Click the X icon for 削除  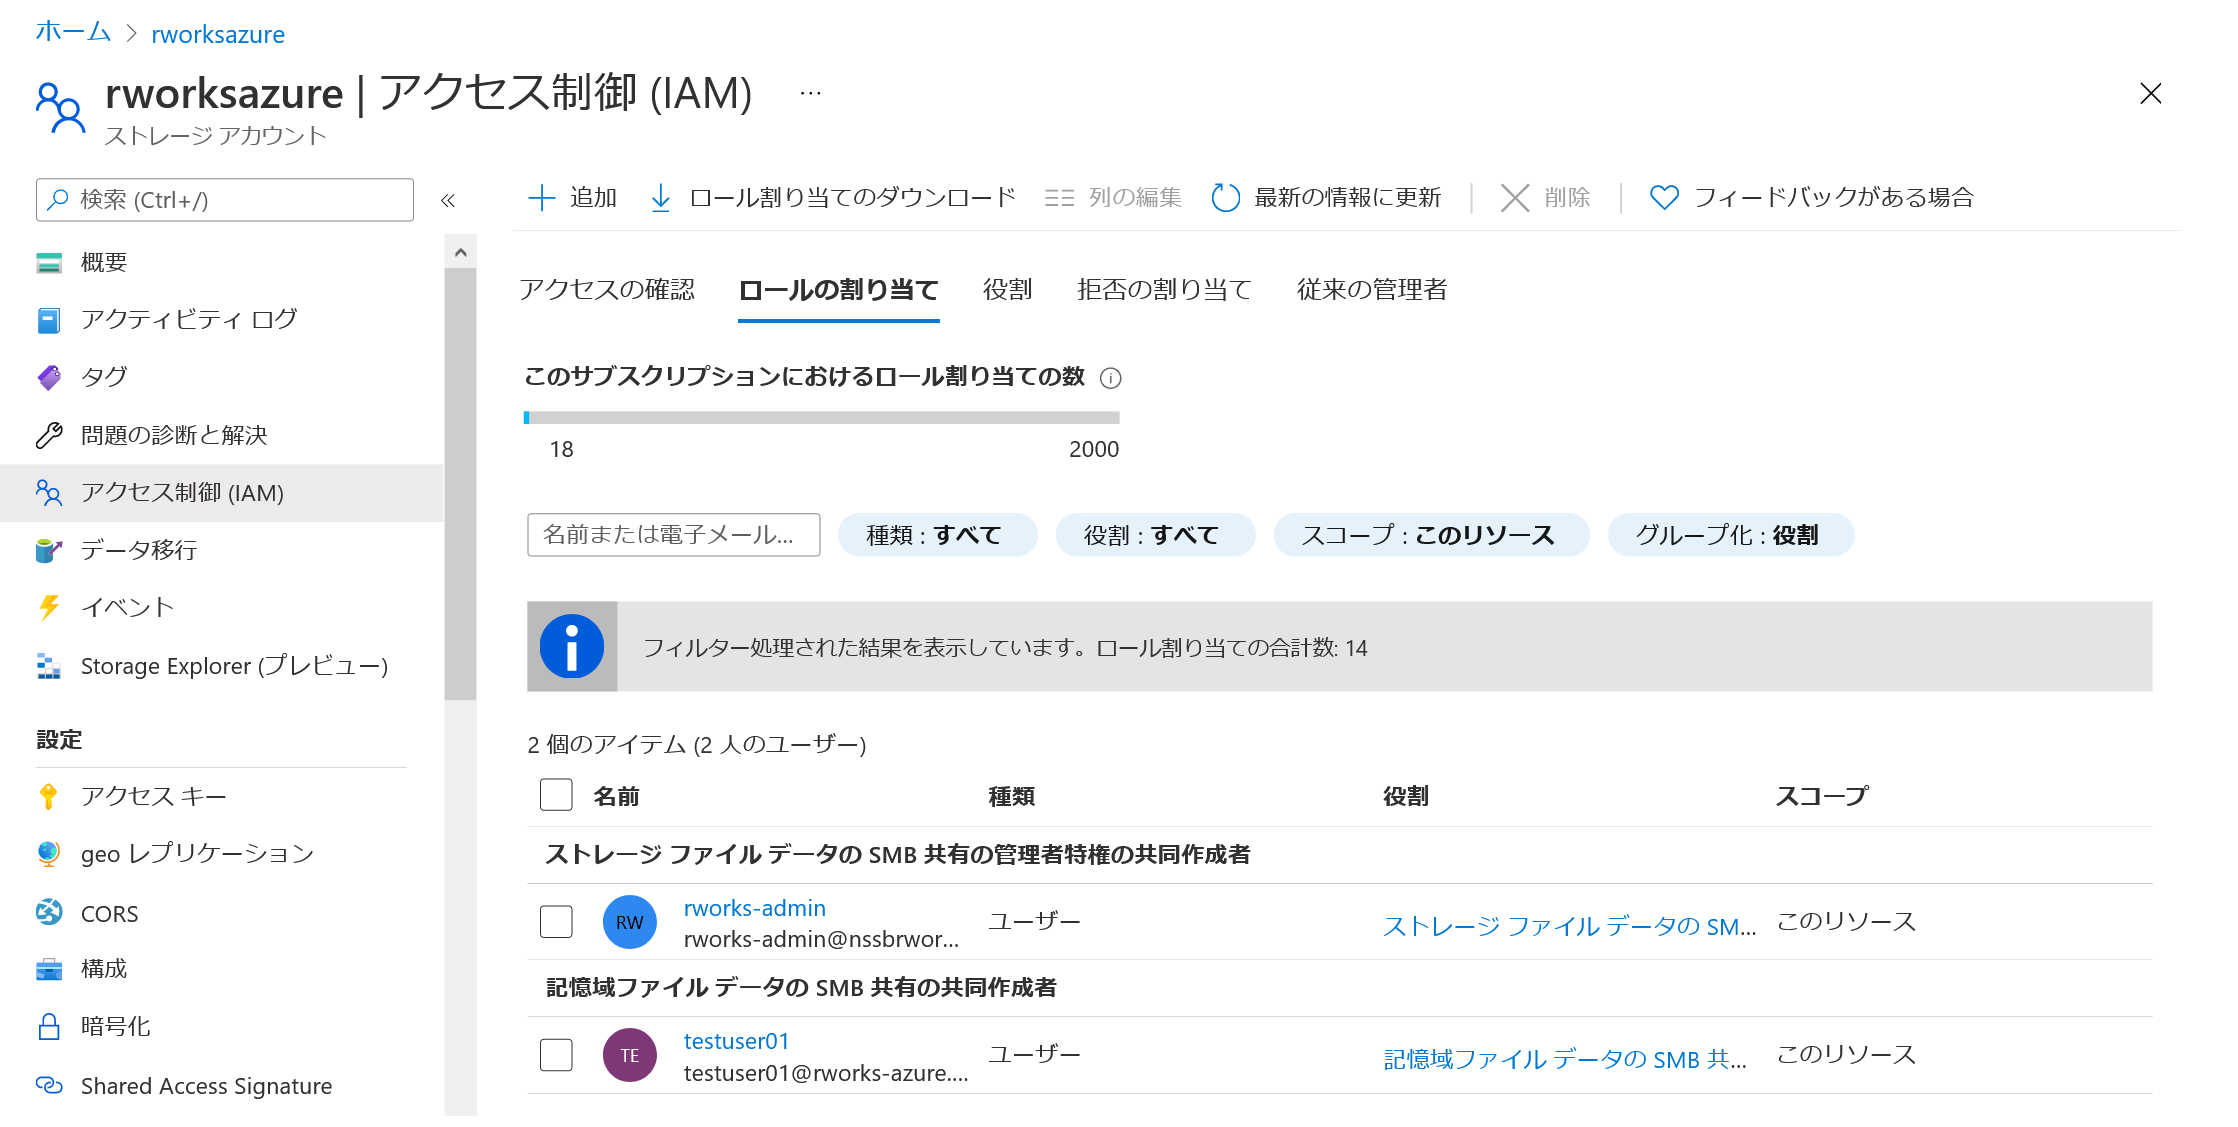[1515, 198]
